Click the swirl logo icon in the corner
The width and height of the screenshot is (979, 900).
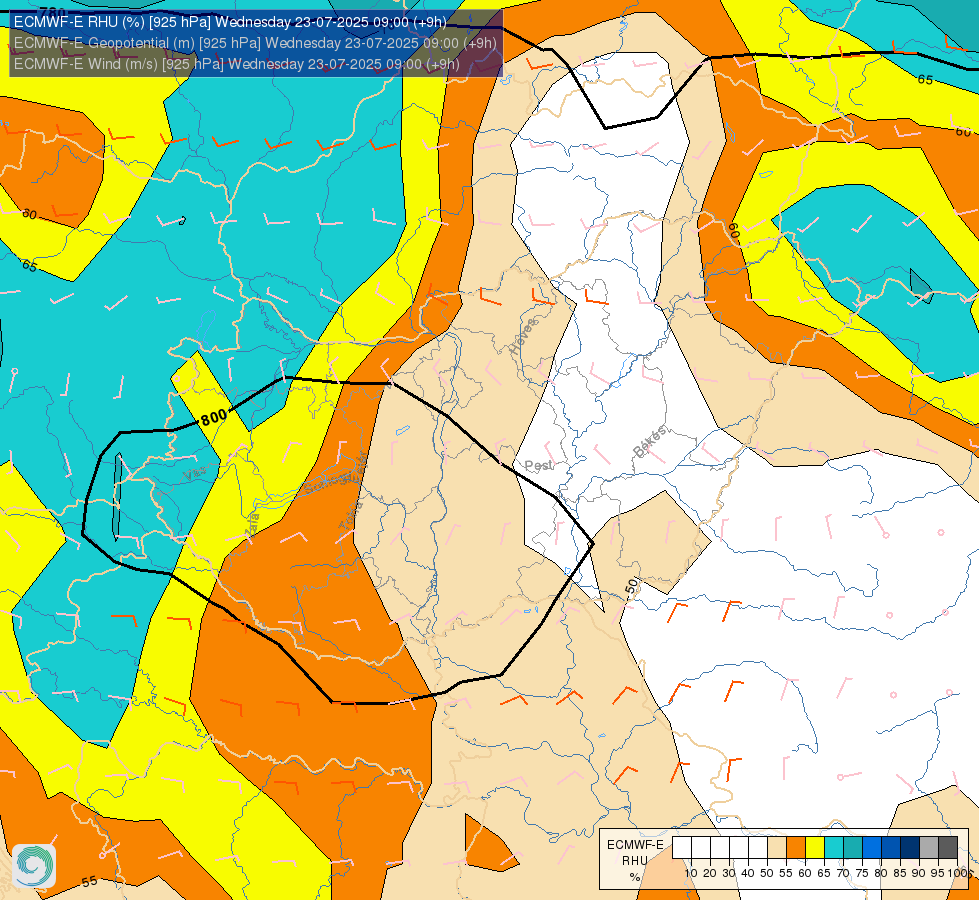34,866
